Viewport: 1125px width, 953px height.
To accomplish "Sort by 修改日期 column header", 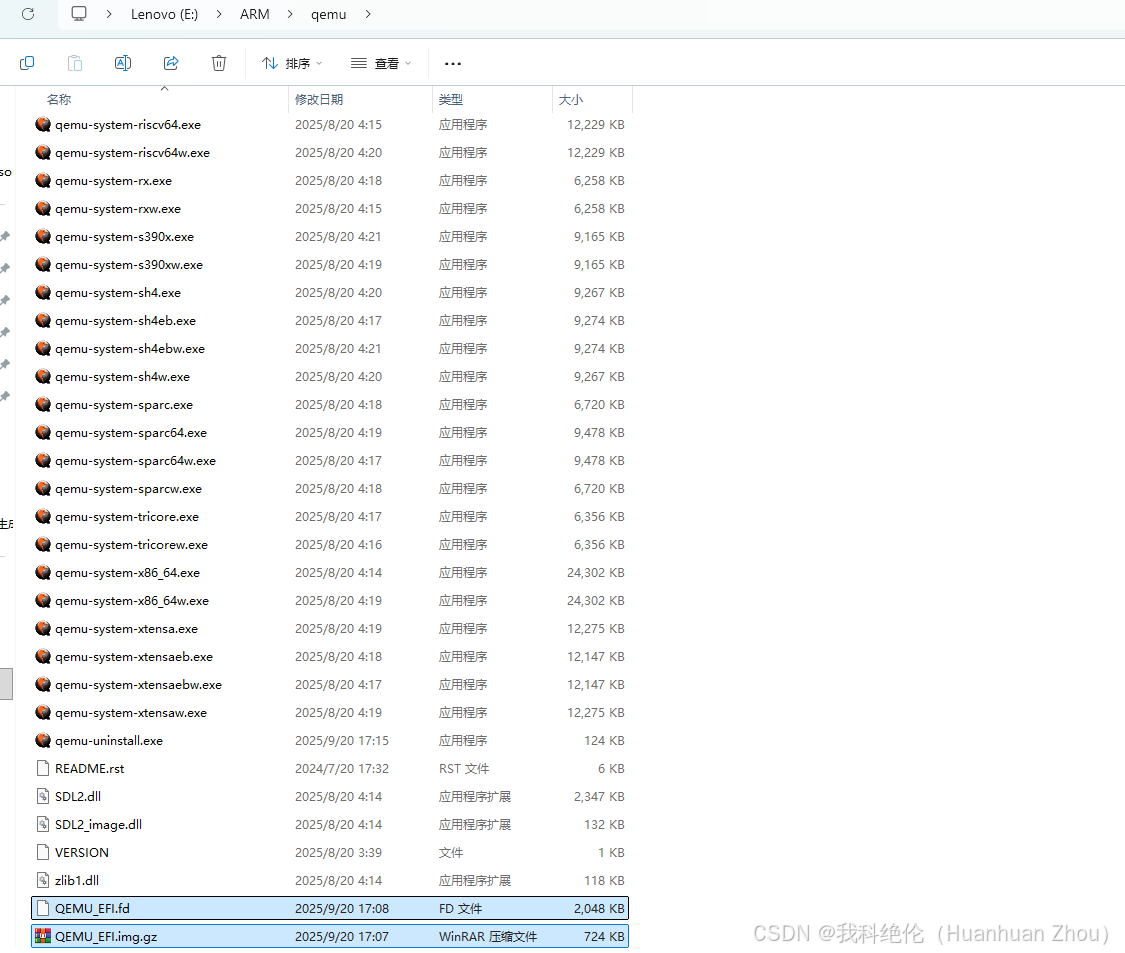I will [x=319, y=100].
